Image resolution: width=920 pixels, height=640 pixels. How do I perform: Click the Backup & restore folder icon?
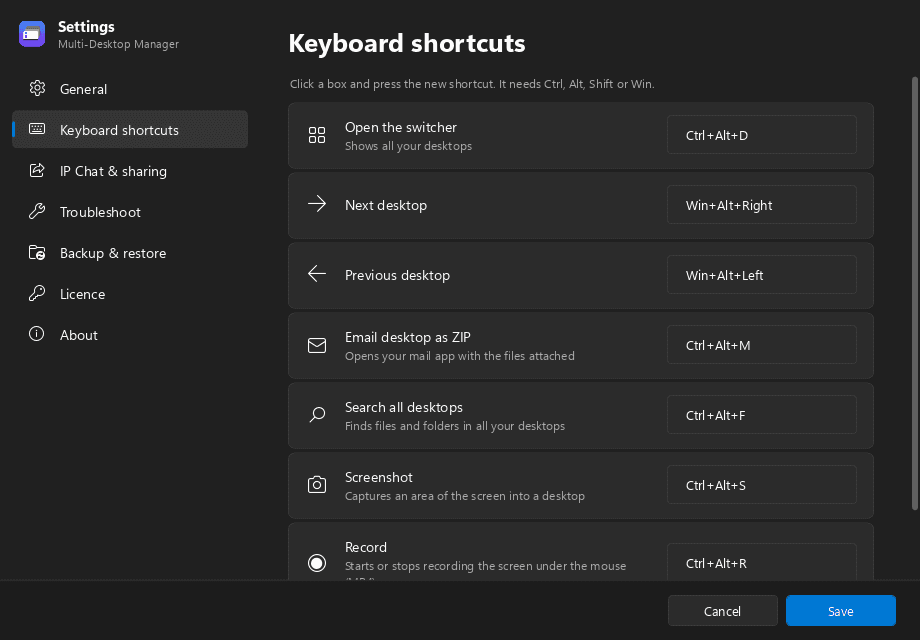tap(37, 252)
